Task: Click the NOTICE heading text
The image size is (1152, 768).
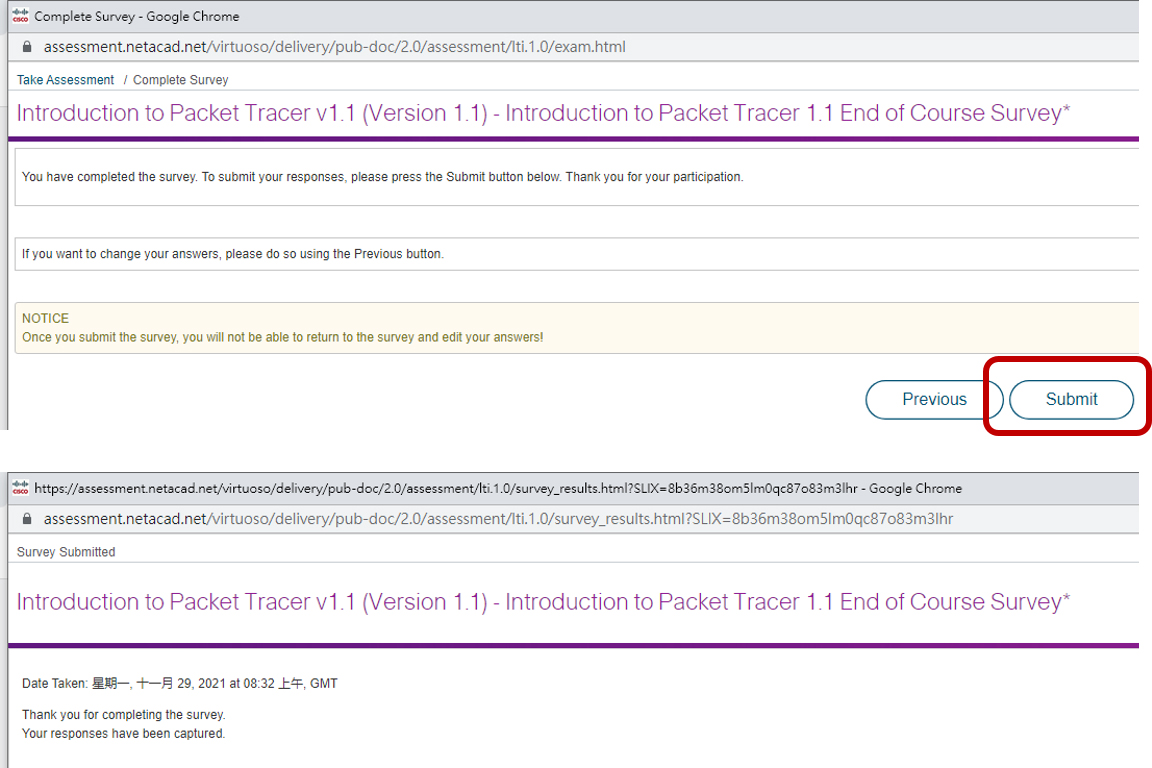Action: tap(46, 318)
